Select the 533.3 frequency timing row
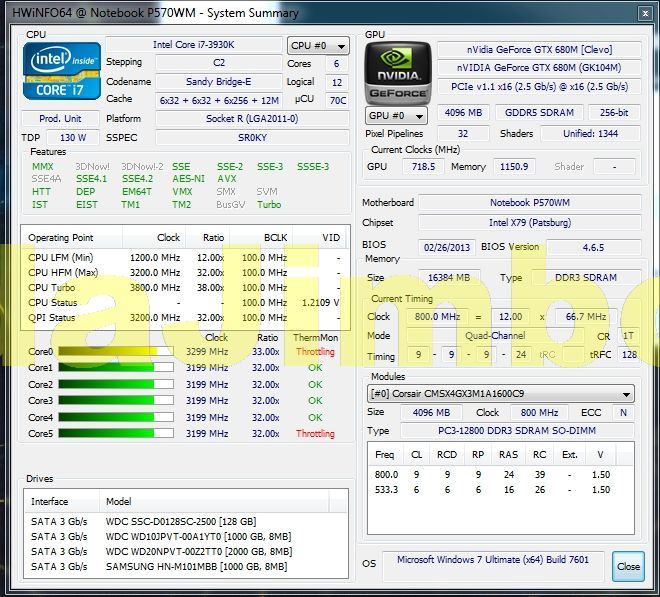Screen dimensions: 660x597 tap(500, 490)
